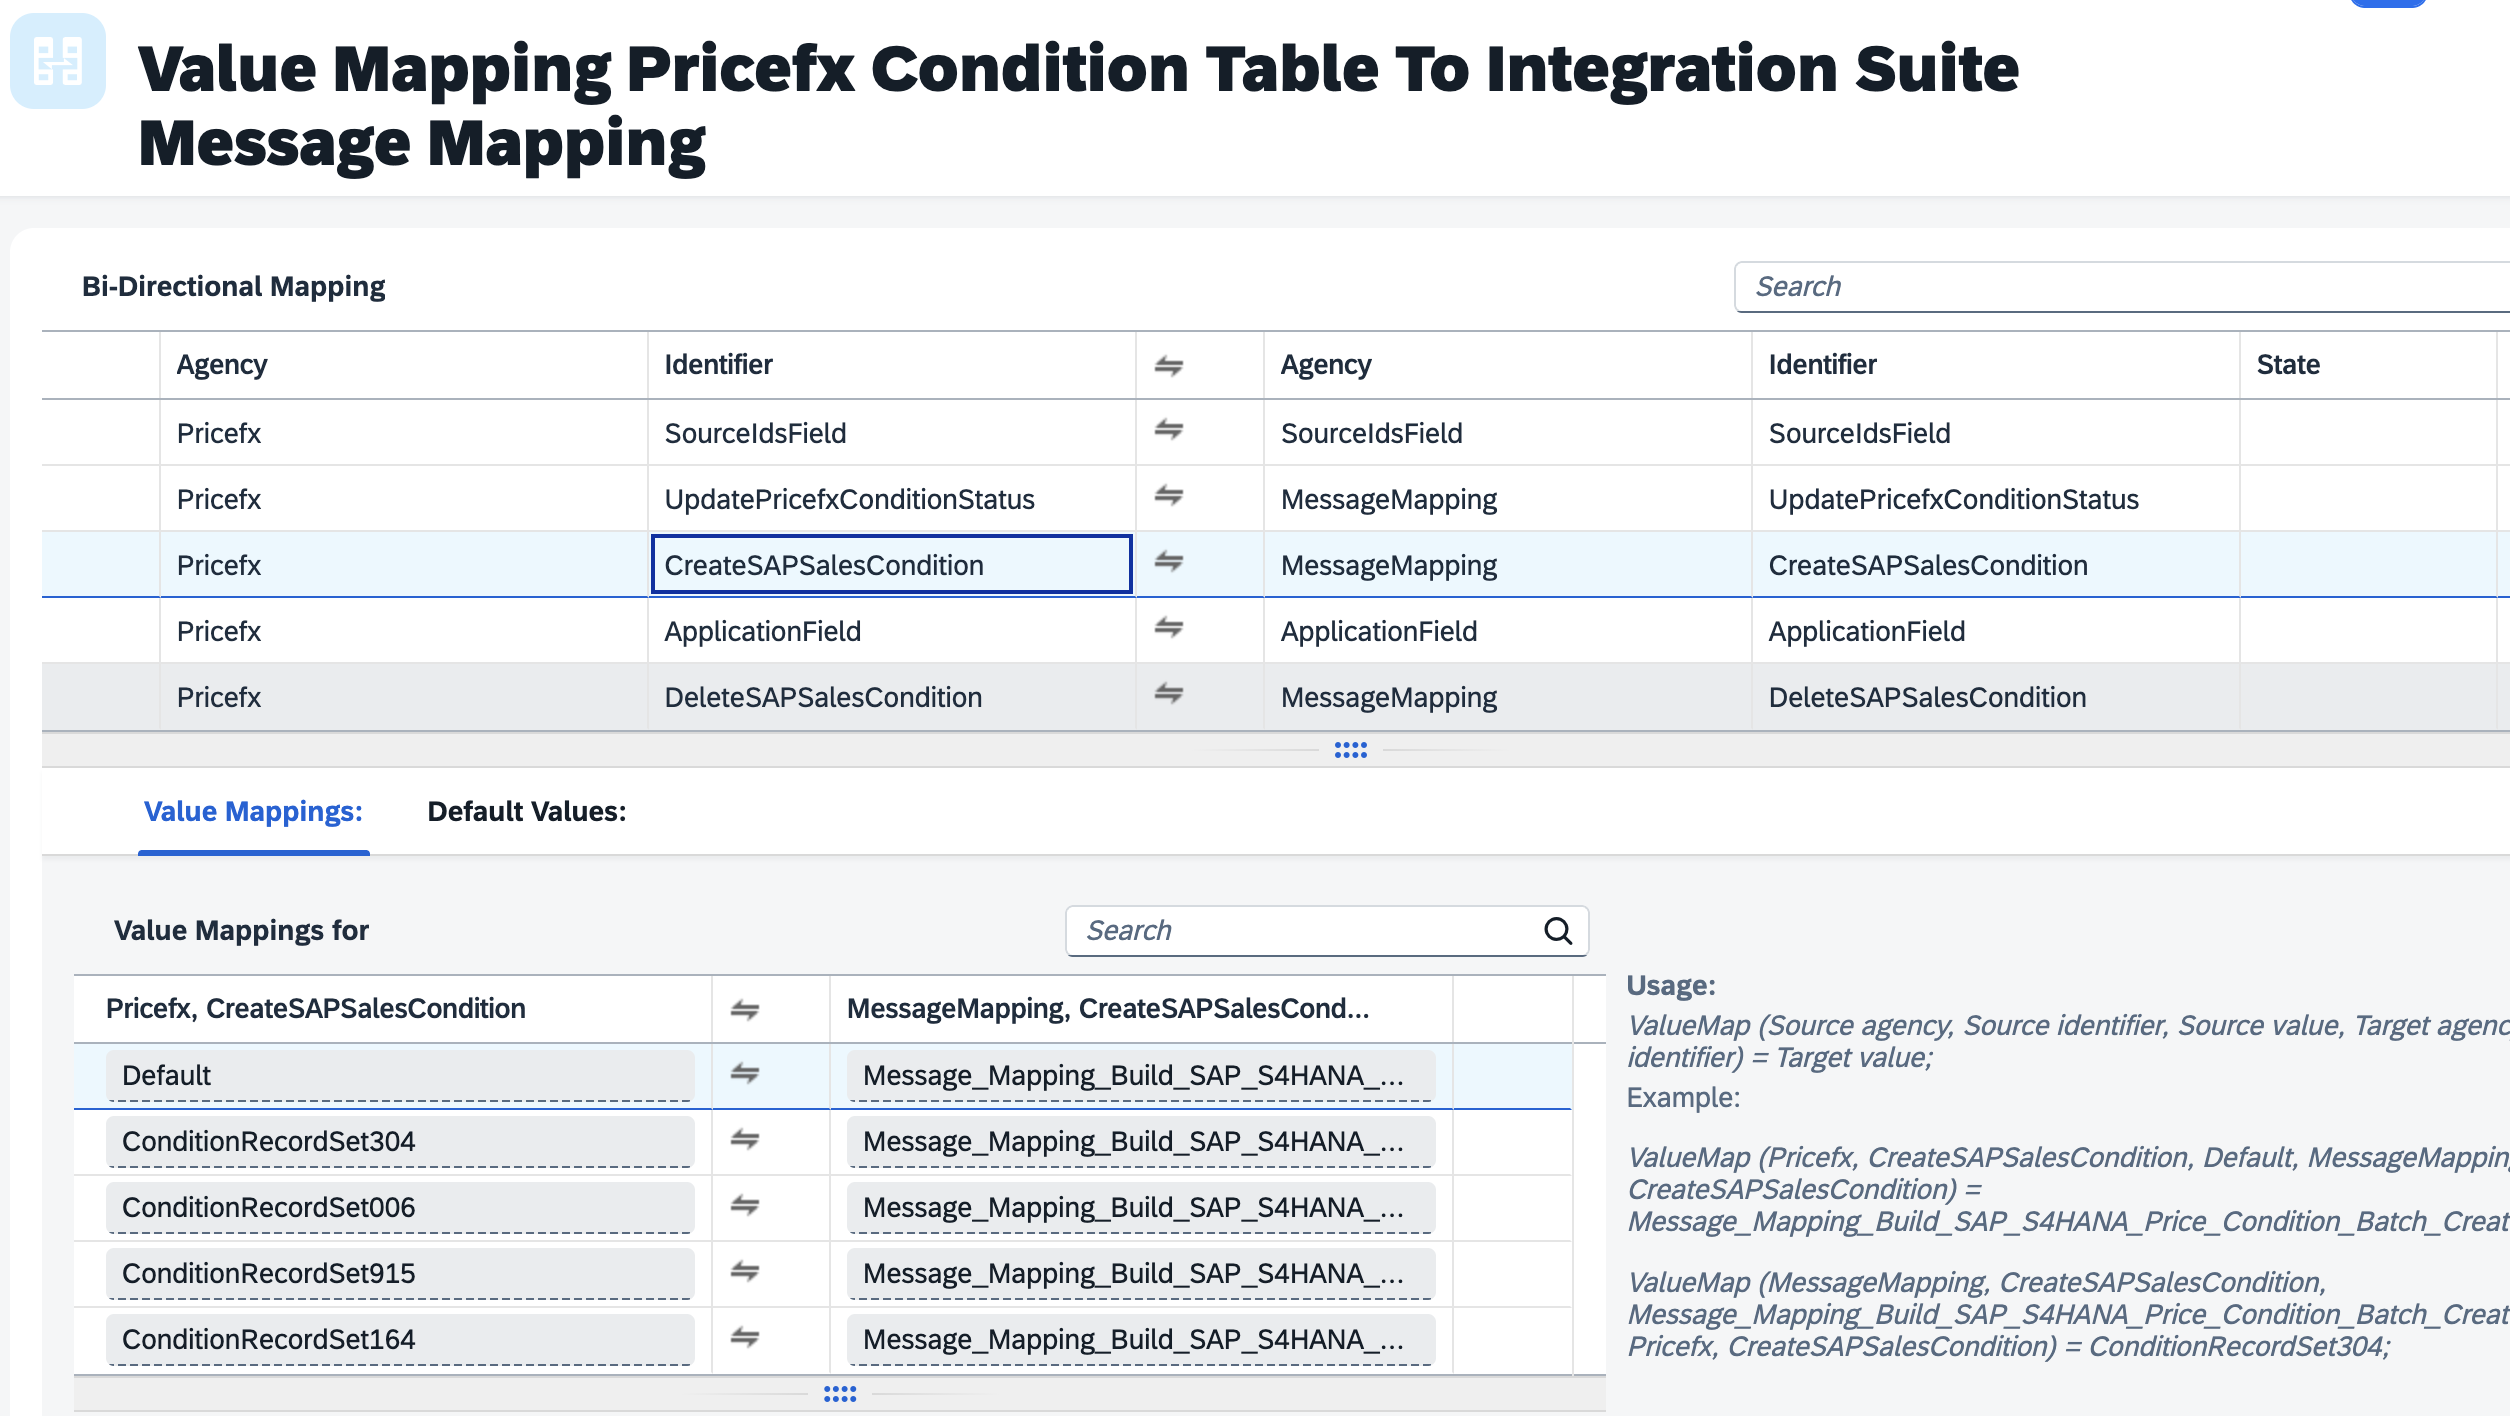The width and height of the screenshot is (2510, 1416).
Task: Click bi-directional arrow in table header
Action: click(1168, 366)
